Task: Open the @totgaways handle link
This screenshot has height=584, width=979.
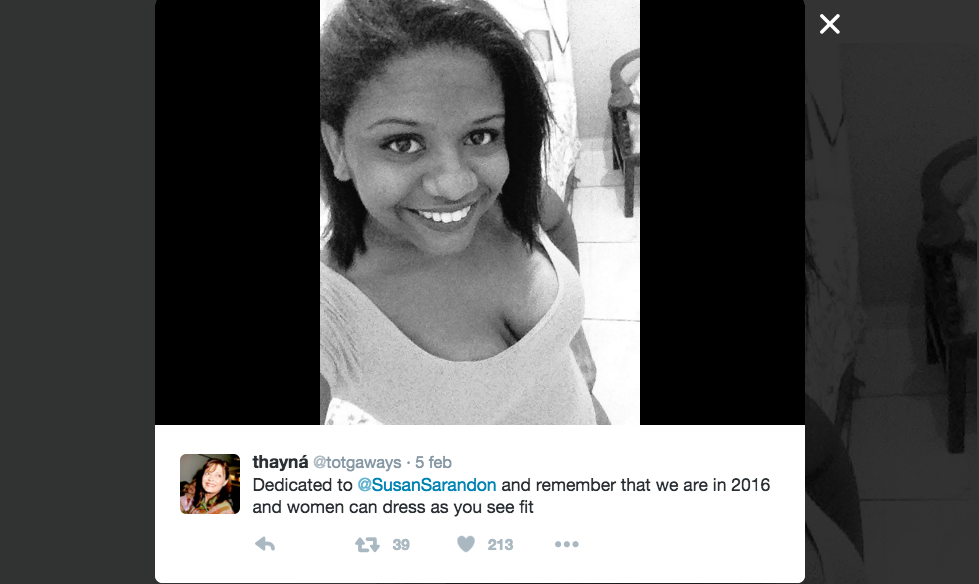Action: (x=357, y=462)
